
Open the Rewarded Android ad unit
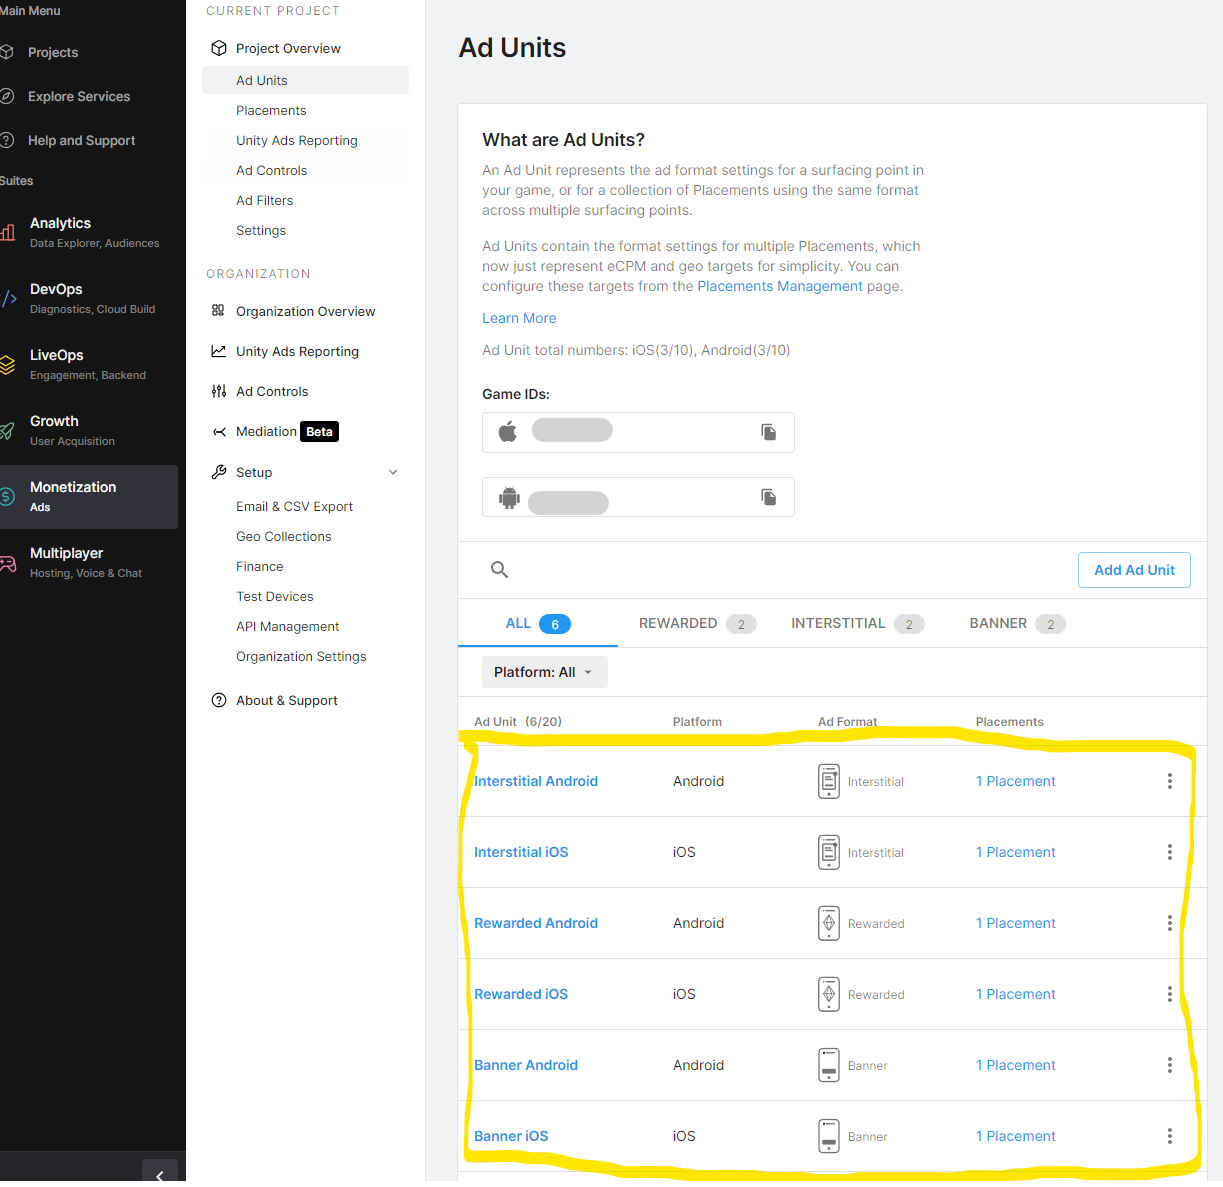(536, 923)
